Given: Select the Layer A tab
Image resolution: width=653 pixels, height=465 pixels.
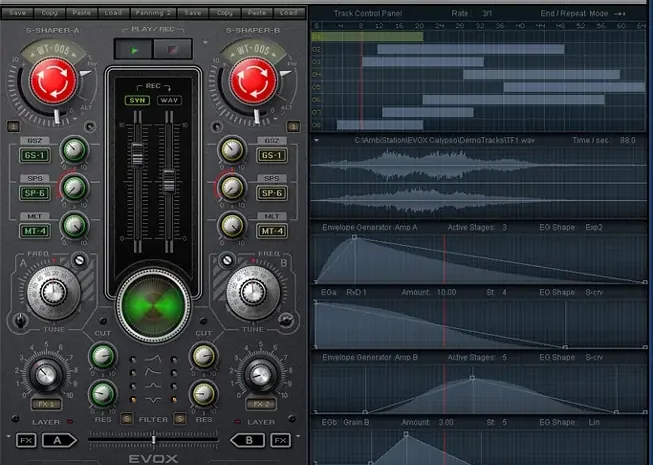Looking at the screenshot, I should click(58, 440).
